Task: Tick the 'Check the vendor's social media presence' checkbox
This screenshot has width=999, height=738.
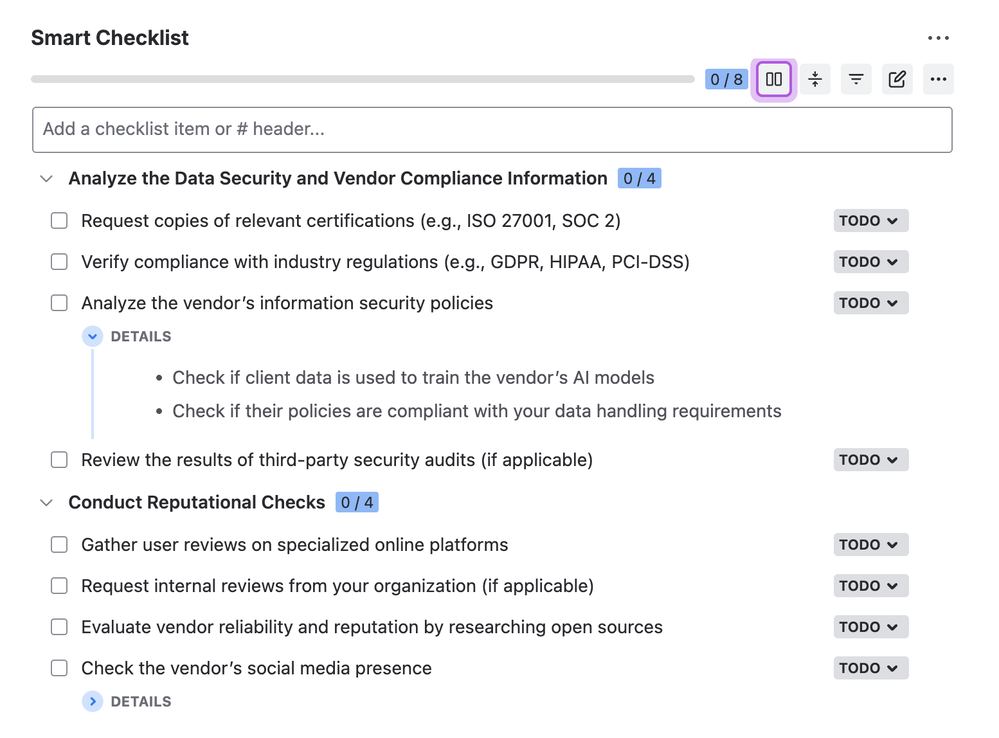Action: coord(59,667)
